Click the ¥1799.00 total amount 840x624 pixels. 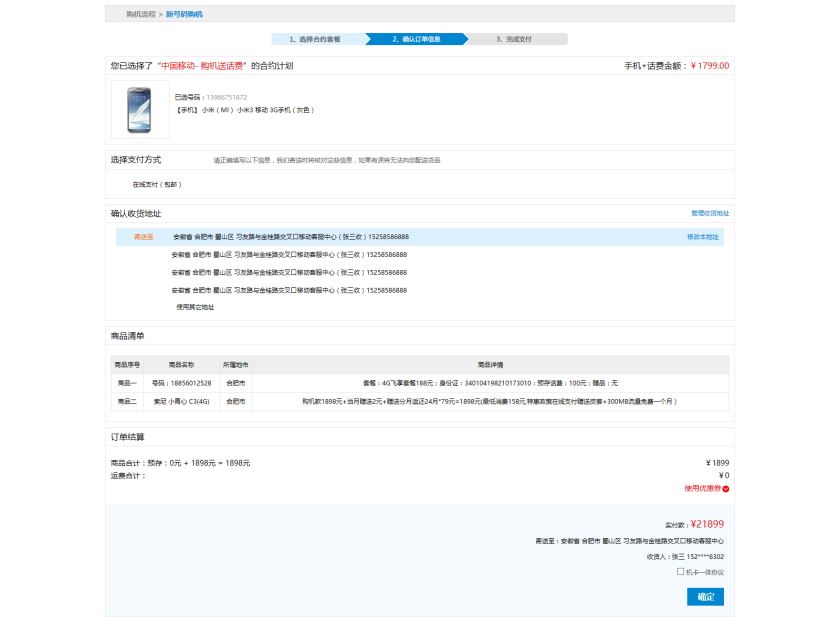pyautogui.click(x=710, y=66)
